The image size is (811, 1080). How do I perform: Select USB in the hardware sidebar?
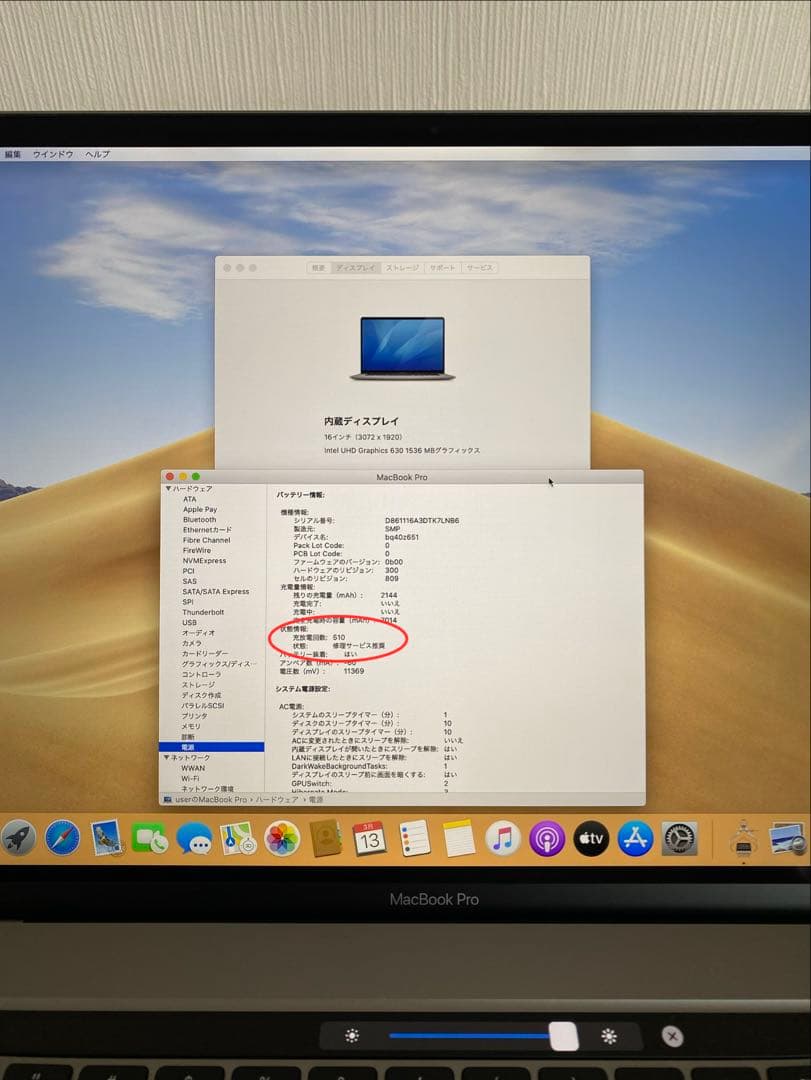[x=190, y=623]
